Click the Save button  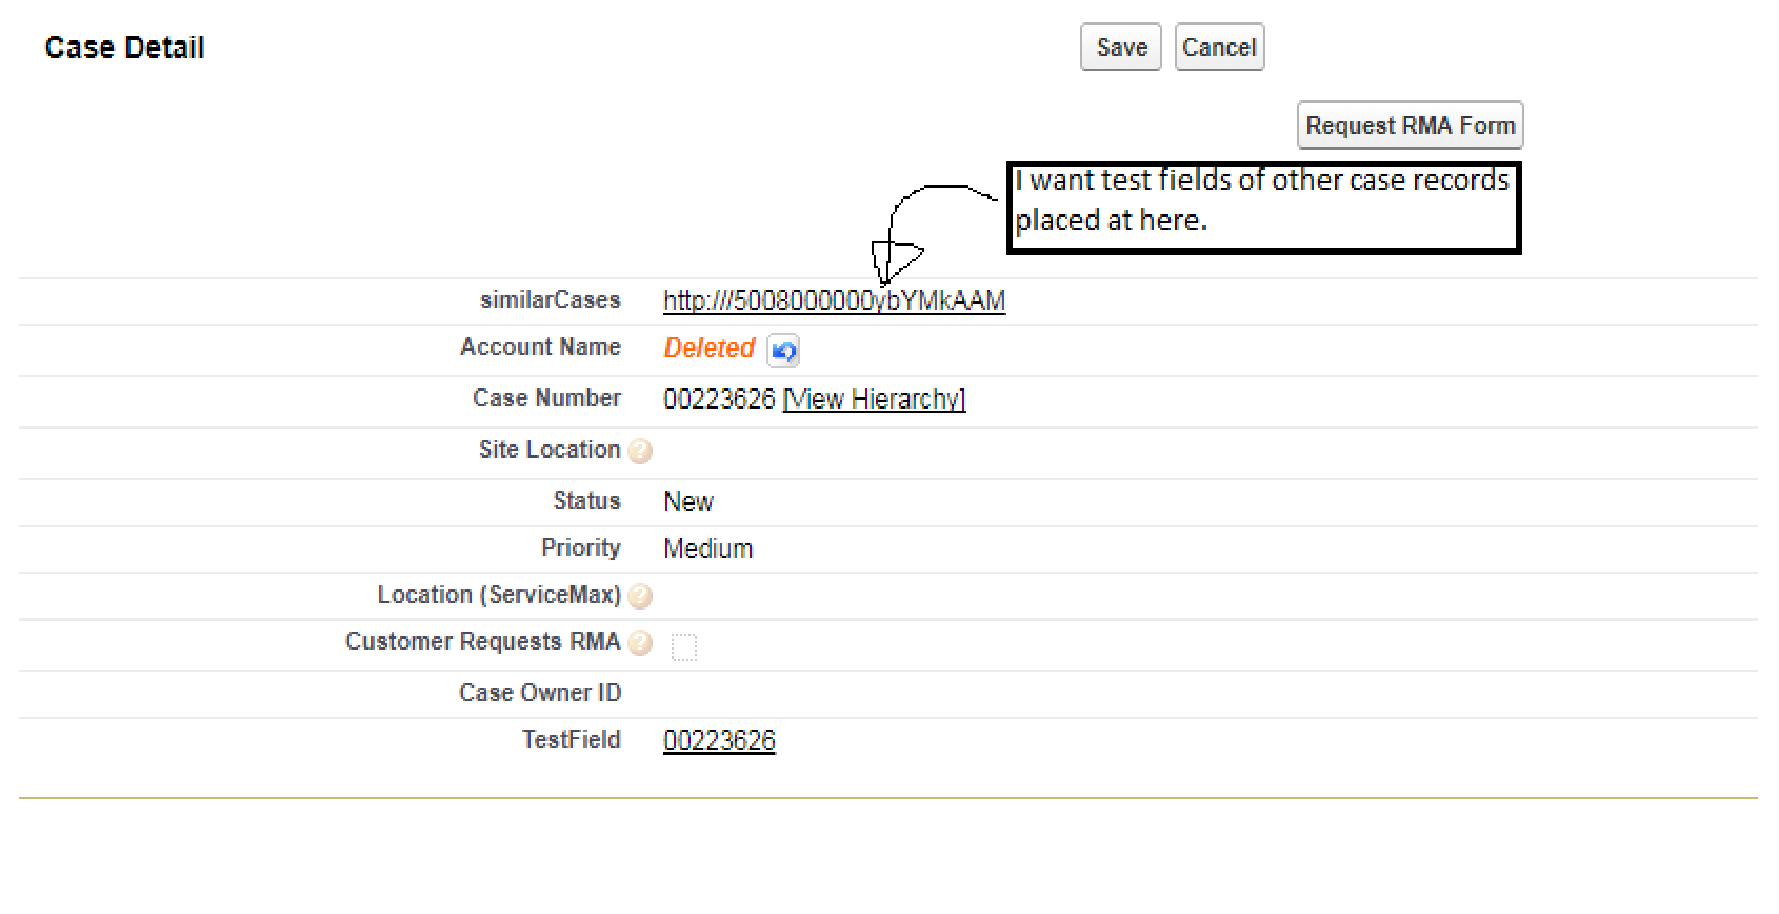(x=1120, y=47)
